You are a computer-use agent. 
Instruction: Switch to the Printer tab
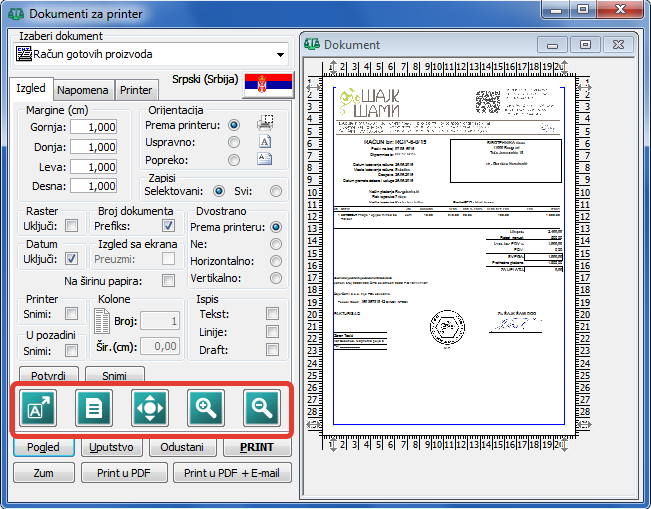[x=136, y=90]
